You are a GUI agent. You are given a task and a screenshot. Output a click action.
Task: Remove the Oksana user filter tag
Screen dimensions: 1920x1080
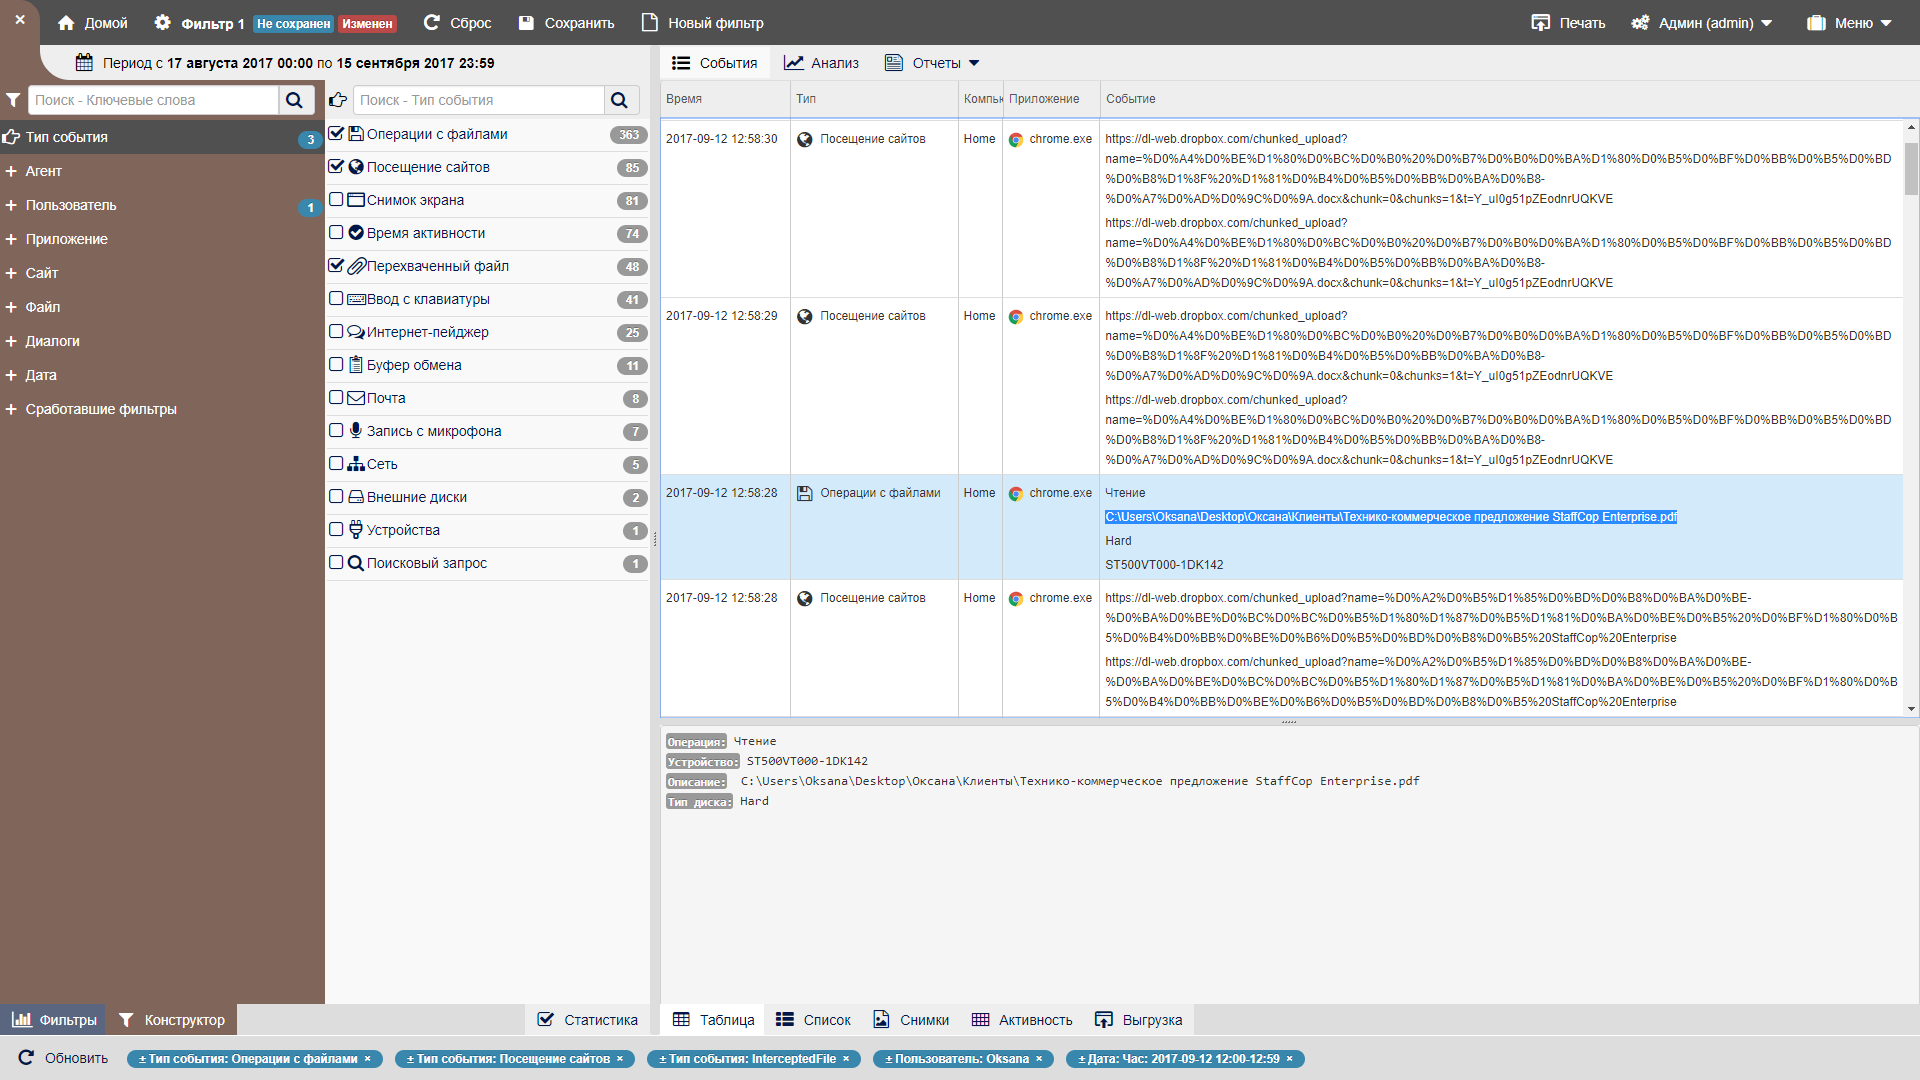click(x=1039, y=1059)
